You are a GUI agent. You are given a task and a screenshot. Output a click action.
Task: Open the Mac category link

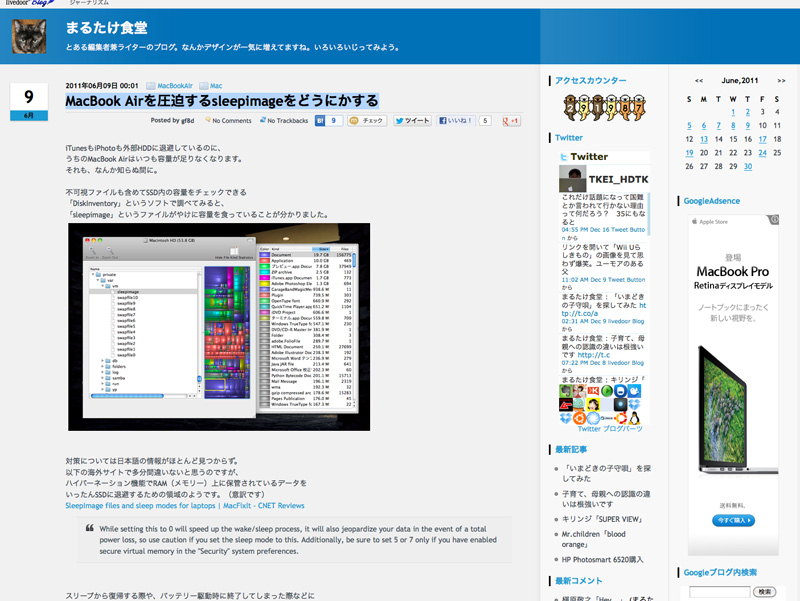[216, 86]
